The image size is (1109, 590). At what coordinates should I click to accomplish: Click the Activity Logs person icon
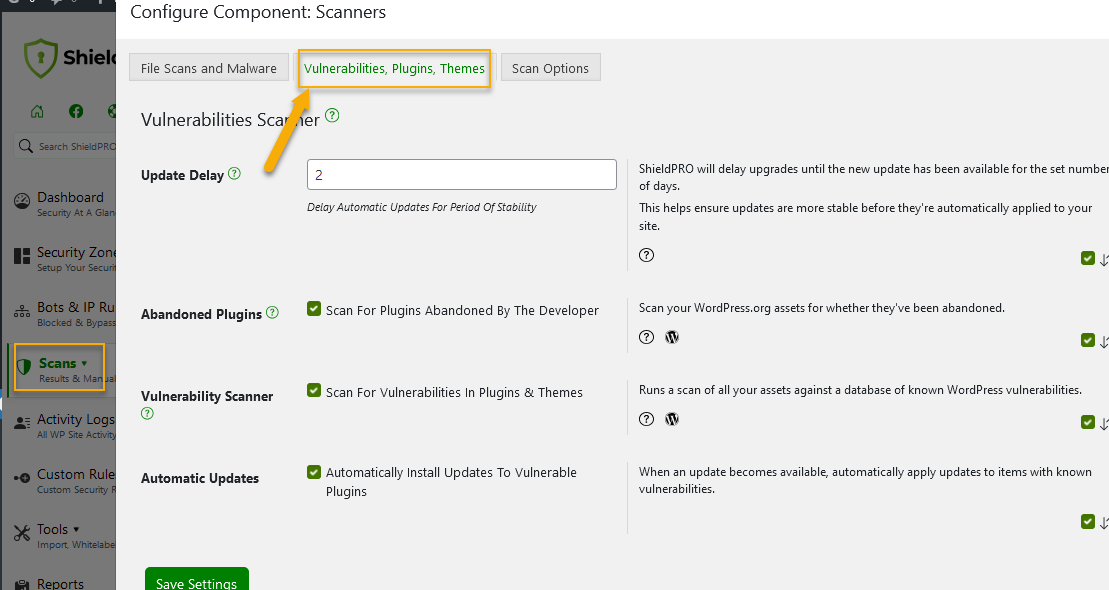pos(23,423)
